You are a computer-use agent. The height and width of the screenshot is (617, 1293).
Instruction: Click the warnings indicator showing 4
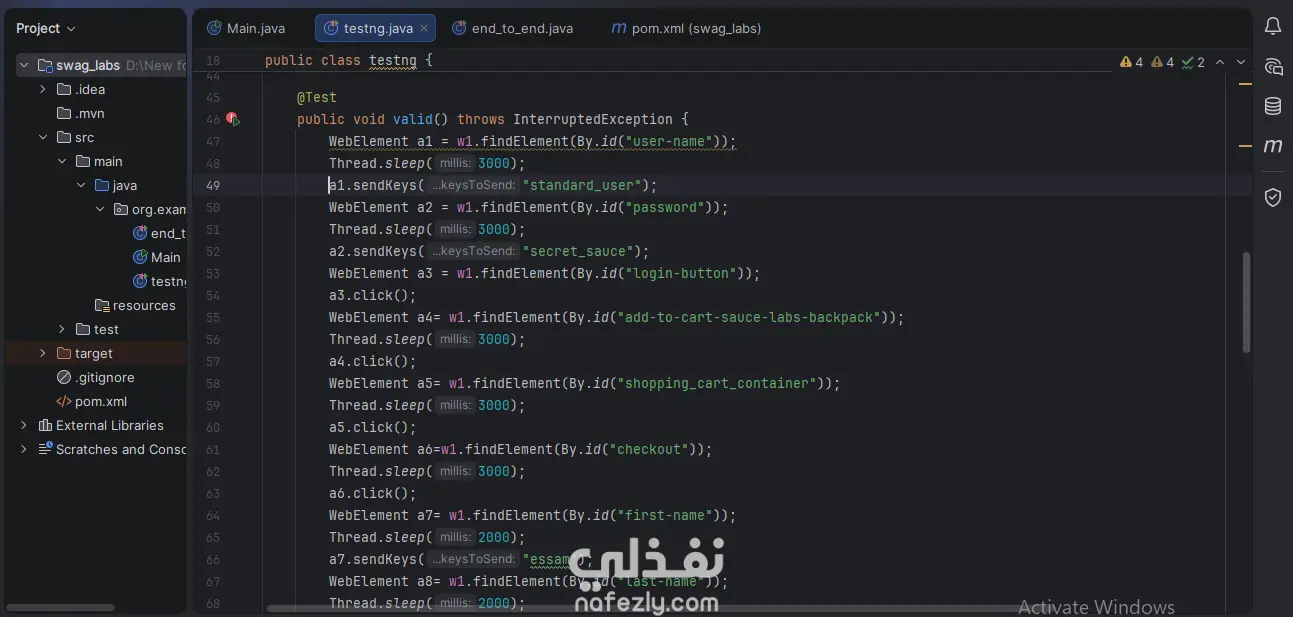coord(1132,62)
